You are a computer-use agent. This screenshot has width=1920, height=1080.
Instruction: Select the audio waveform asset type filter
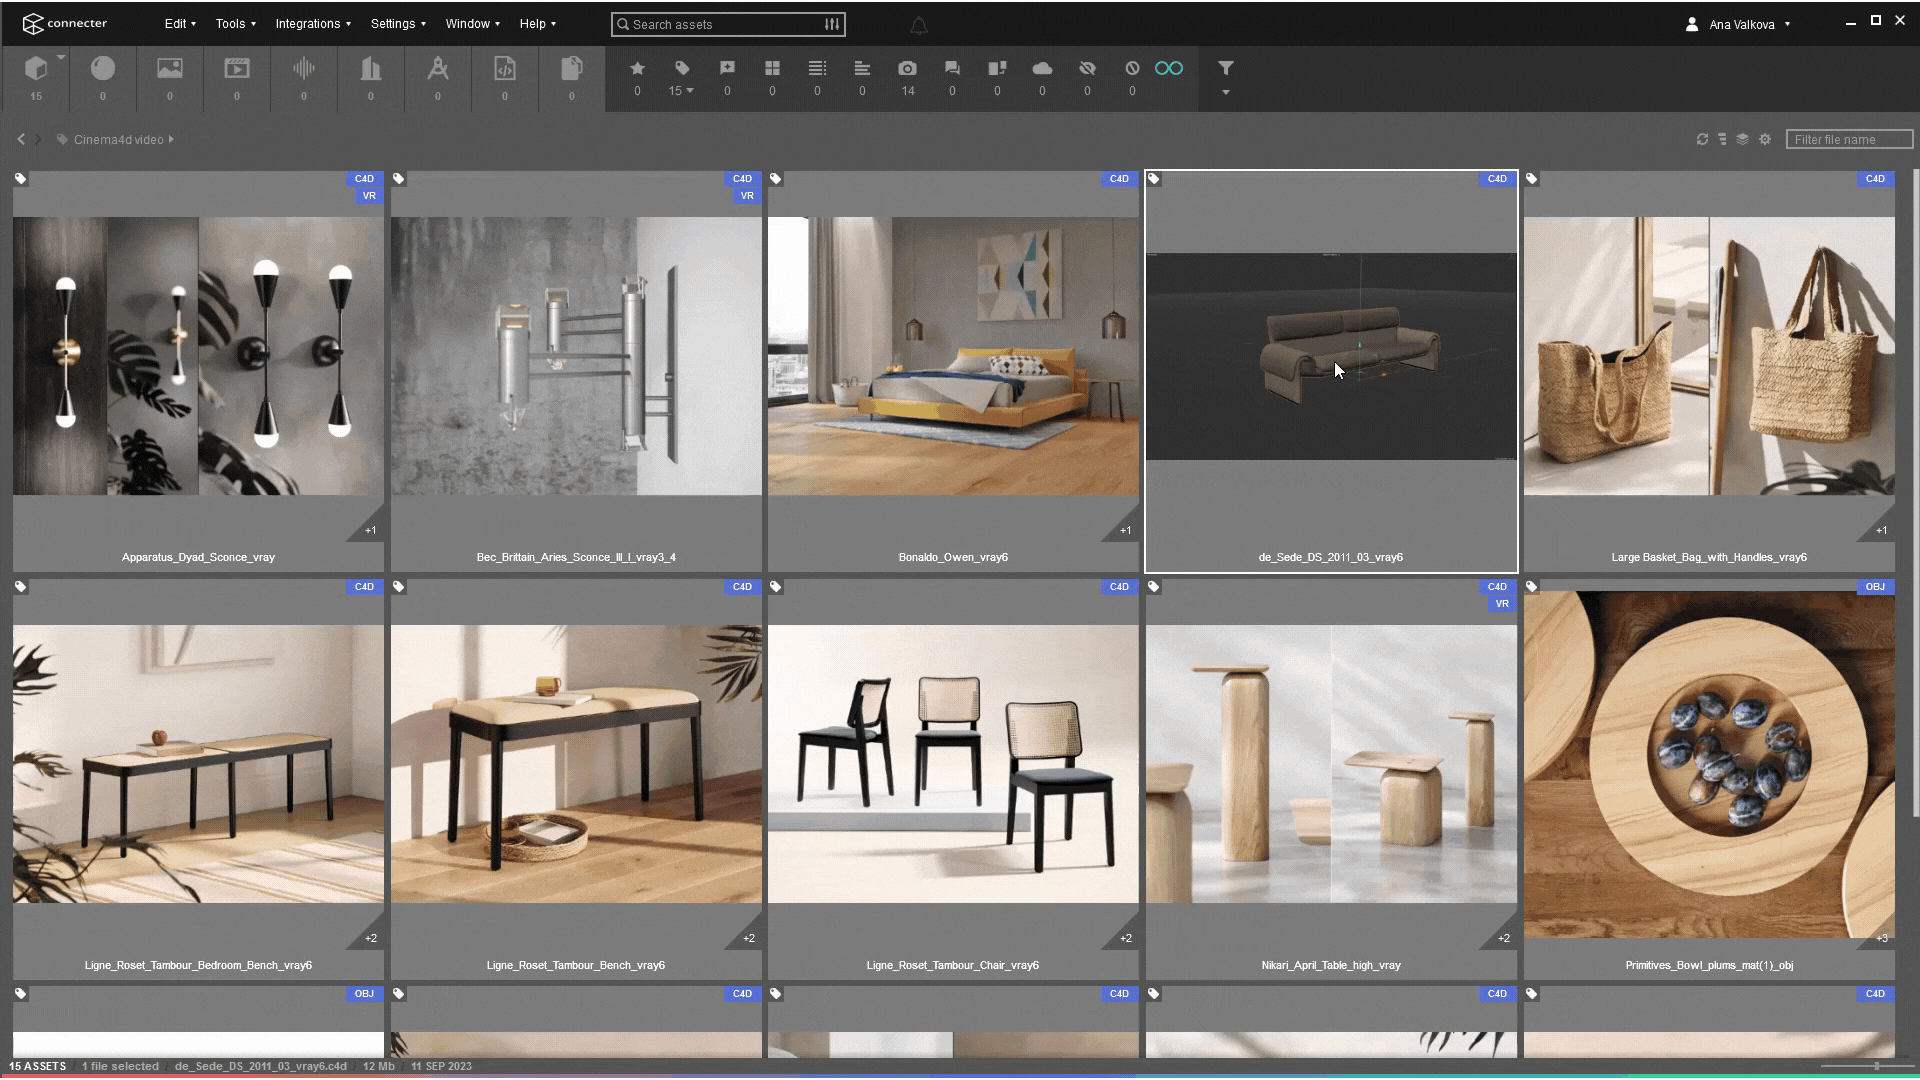[x=304, y=68]
